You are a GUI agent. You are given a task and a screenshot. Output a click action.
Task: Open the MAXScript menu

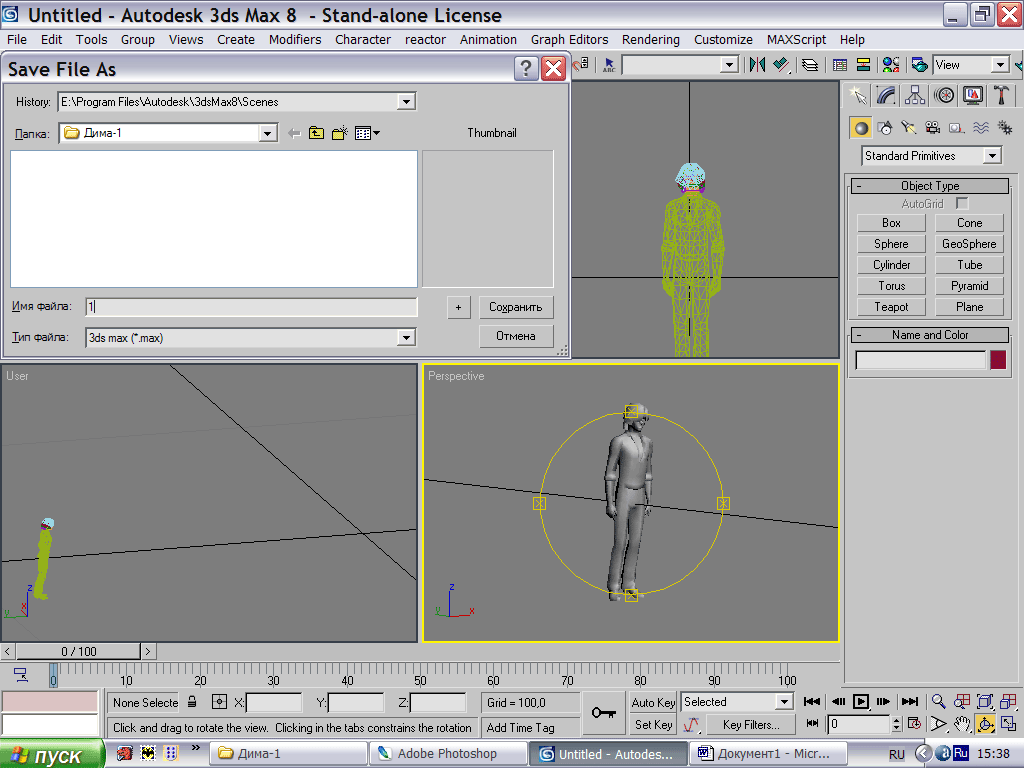(797, 40)
